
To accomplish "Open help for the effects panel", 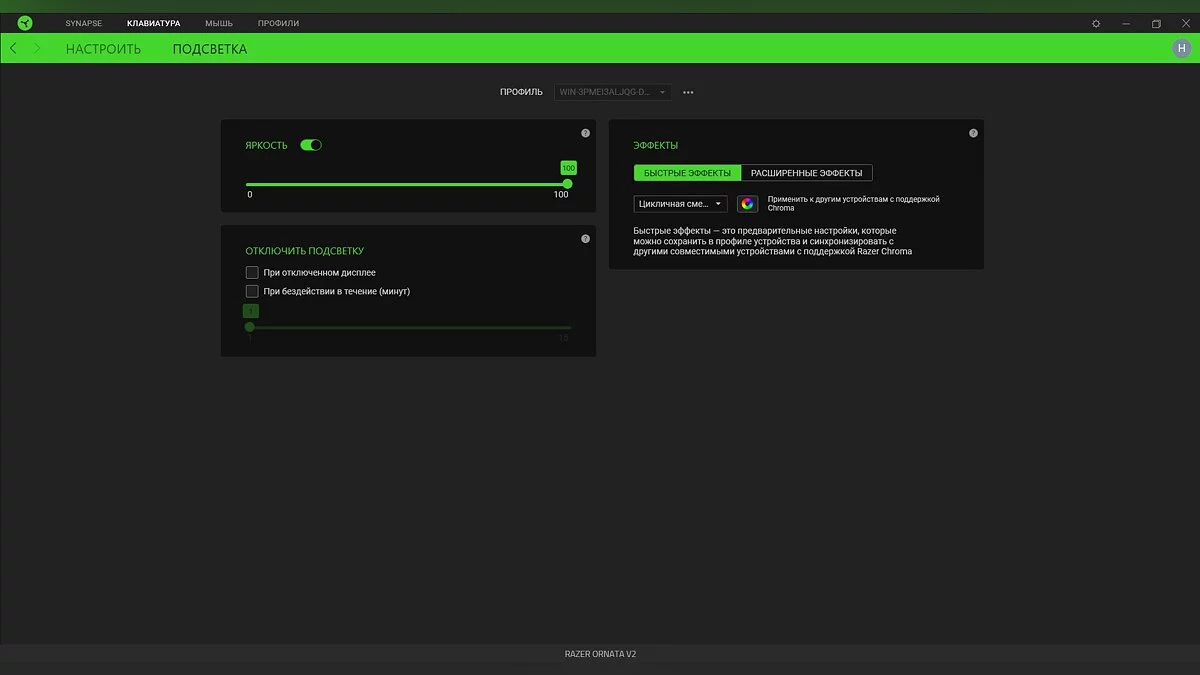I will coord(973,133).
